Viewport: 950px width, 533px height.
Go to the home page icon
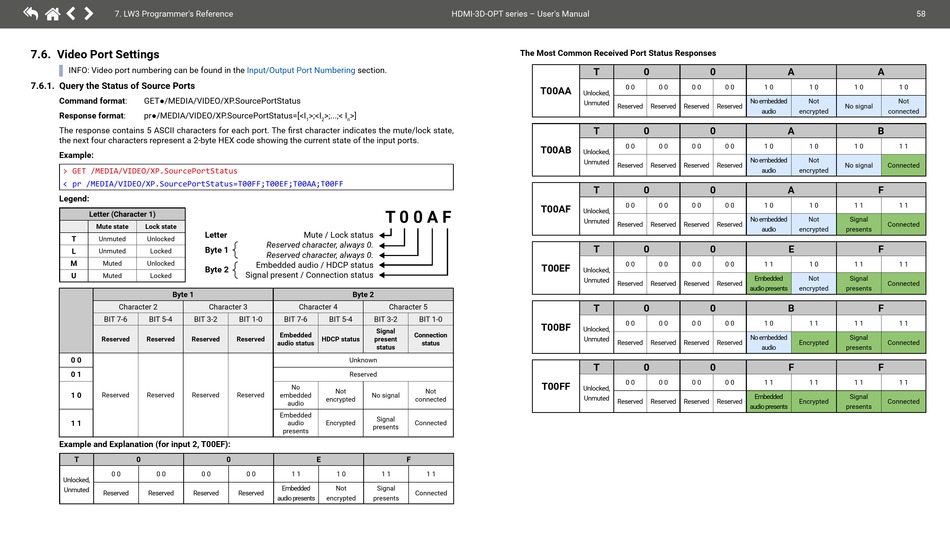tap(53, 13)
